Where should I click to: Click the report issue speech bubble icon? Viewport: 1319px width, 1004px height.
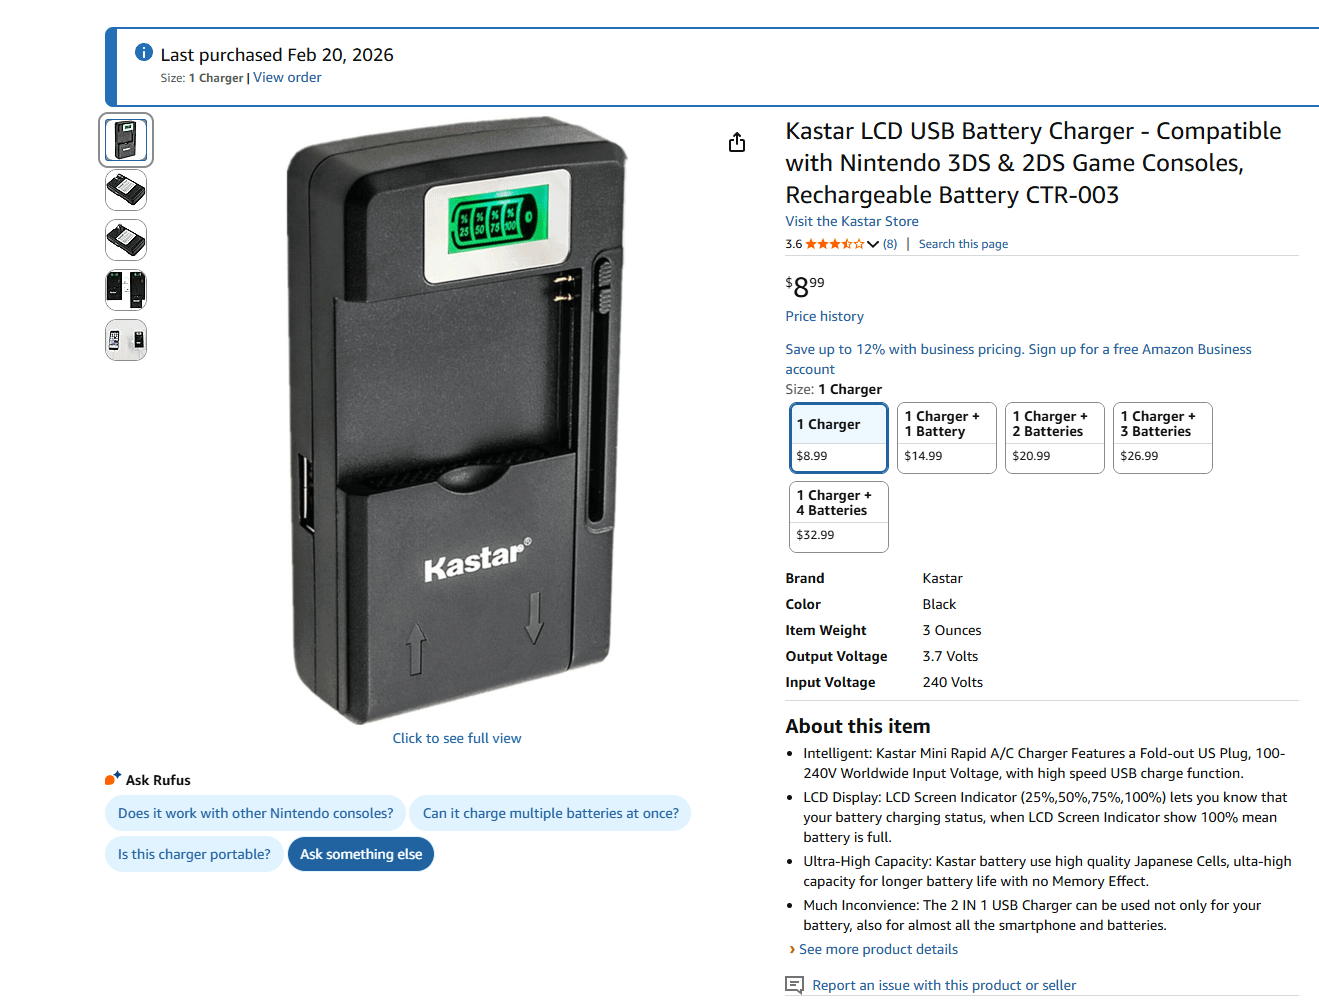coord(795,985)
